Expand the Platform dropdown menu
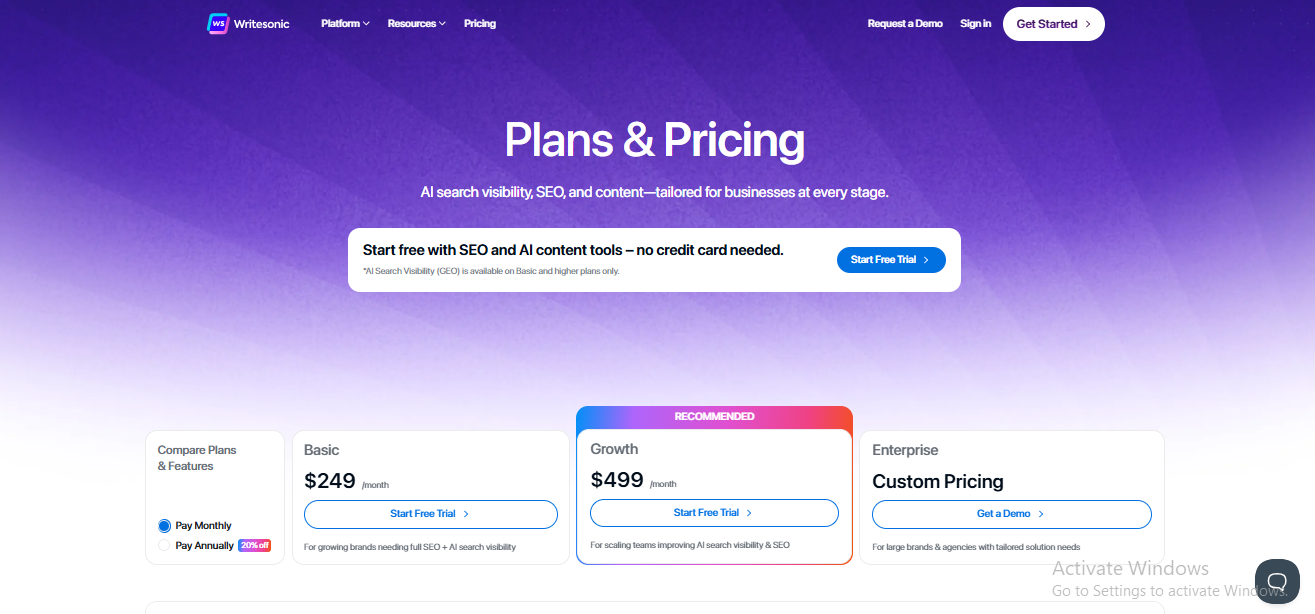Viewport: 1315px width, 614px height. pyautogui.click(x=344, y=23)
